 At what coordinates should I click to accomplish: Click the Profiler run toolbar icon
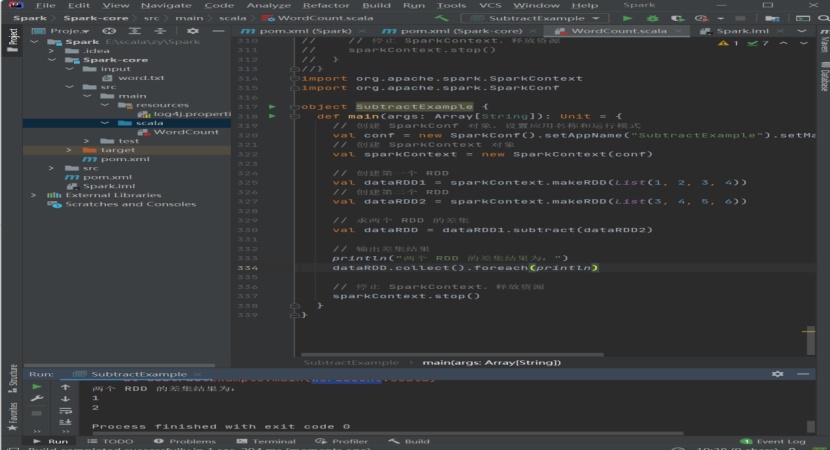tap(701, 18)
